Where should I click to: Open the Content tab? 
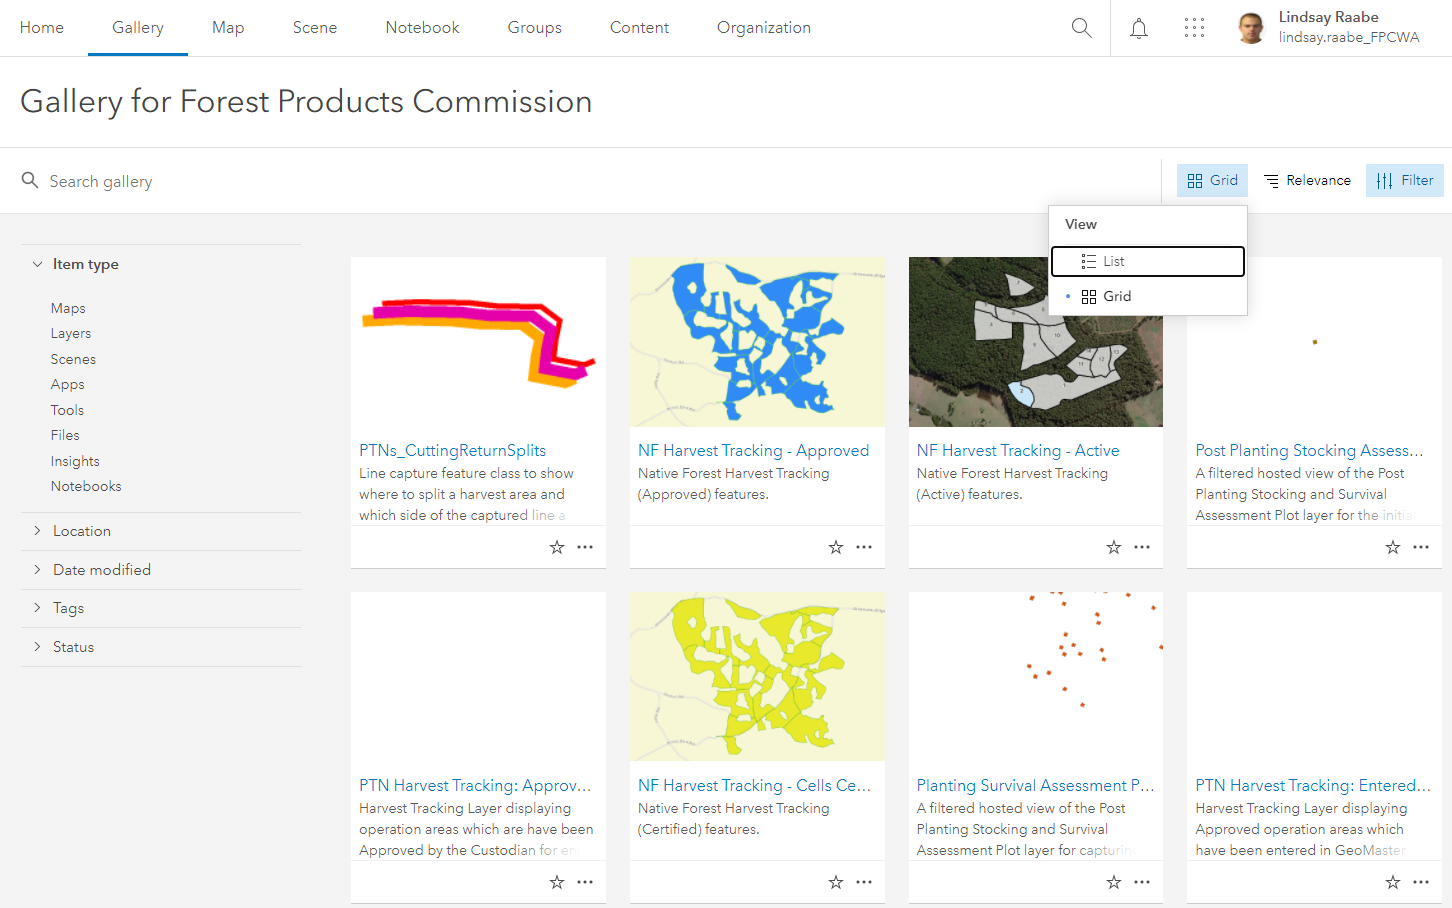[640, 28]
